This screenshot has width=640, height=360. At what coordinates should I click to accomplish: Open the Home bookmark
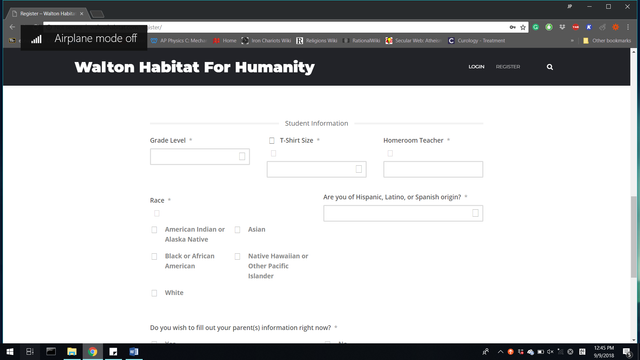pos(225,41)
